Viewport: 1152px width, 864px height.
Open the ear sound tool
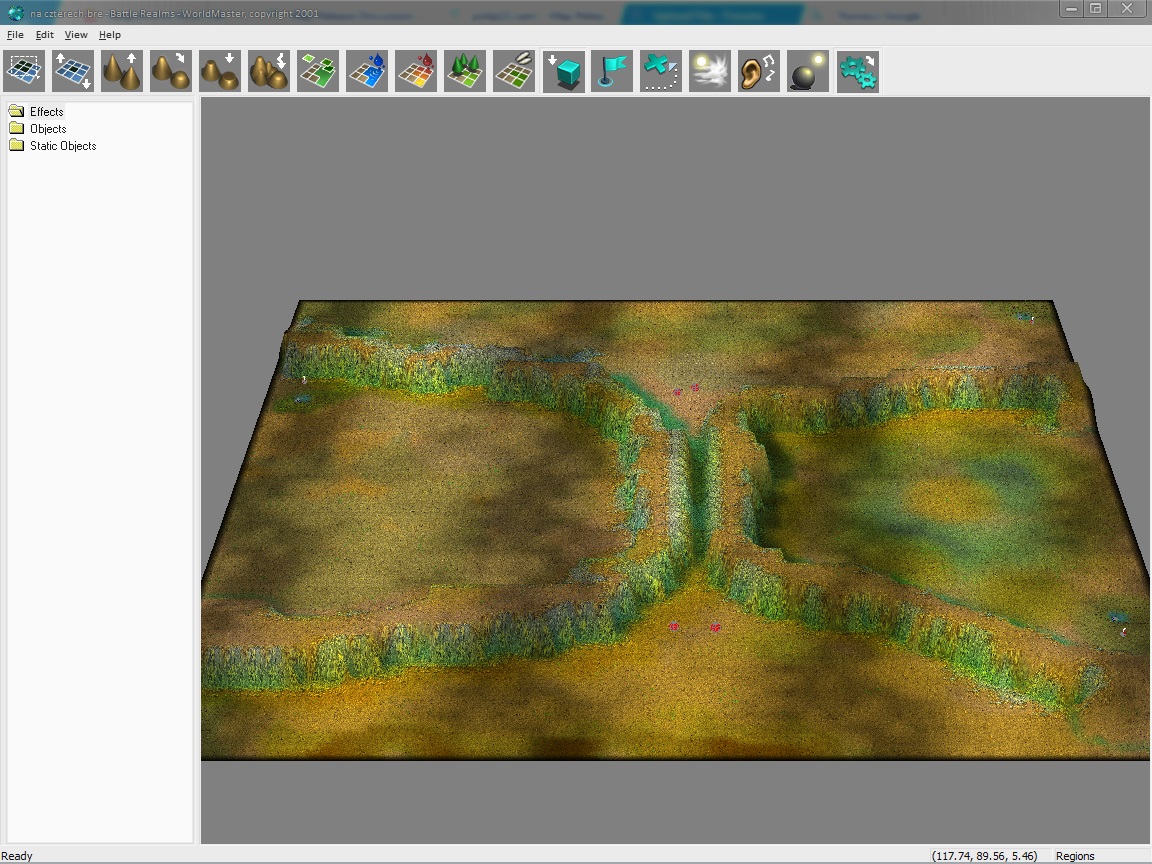click(759, 71)
